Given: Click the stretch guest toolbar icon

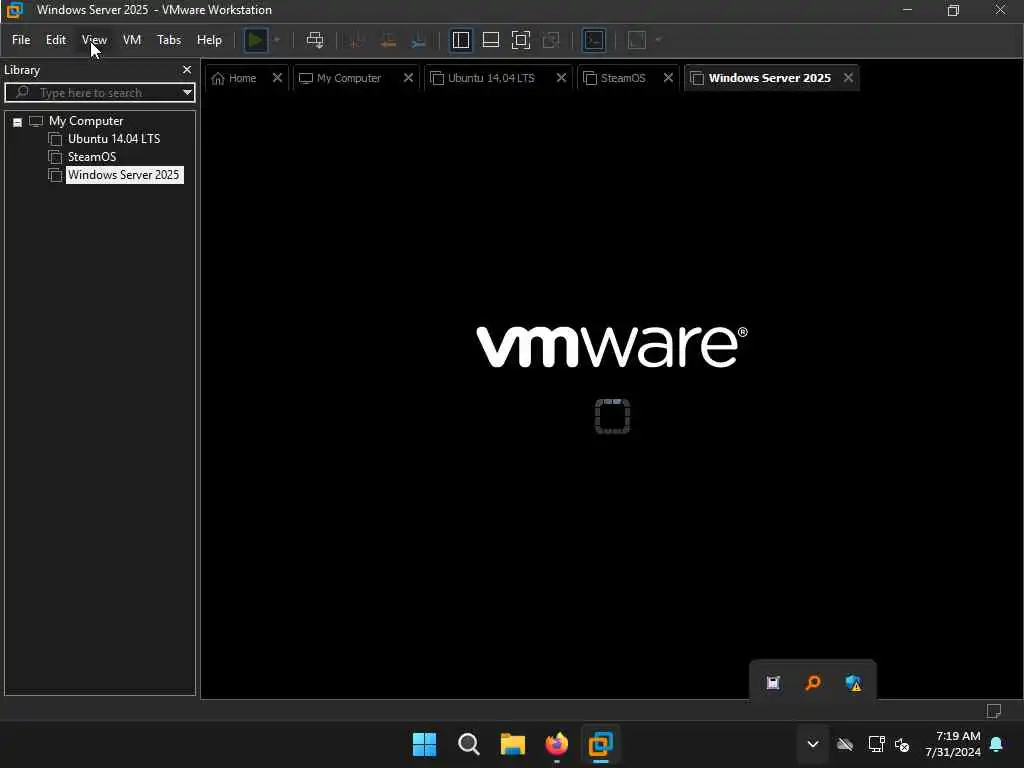Looking at the screenshot, I should [637, 40].
